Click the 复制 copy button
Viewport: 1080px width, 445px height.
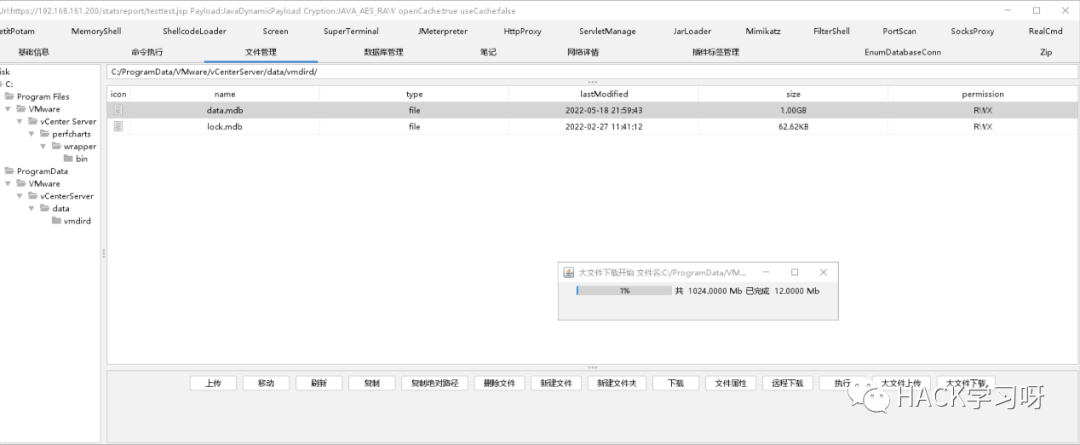point(372,383)
